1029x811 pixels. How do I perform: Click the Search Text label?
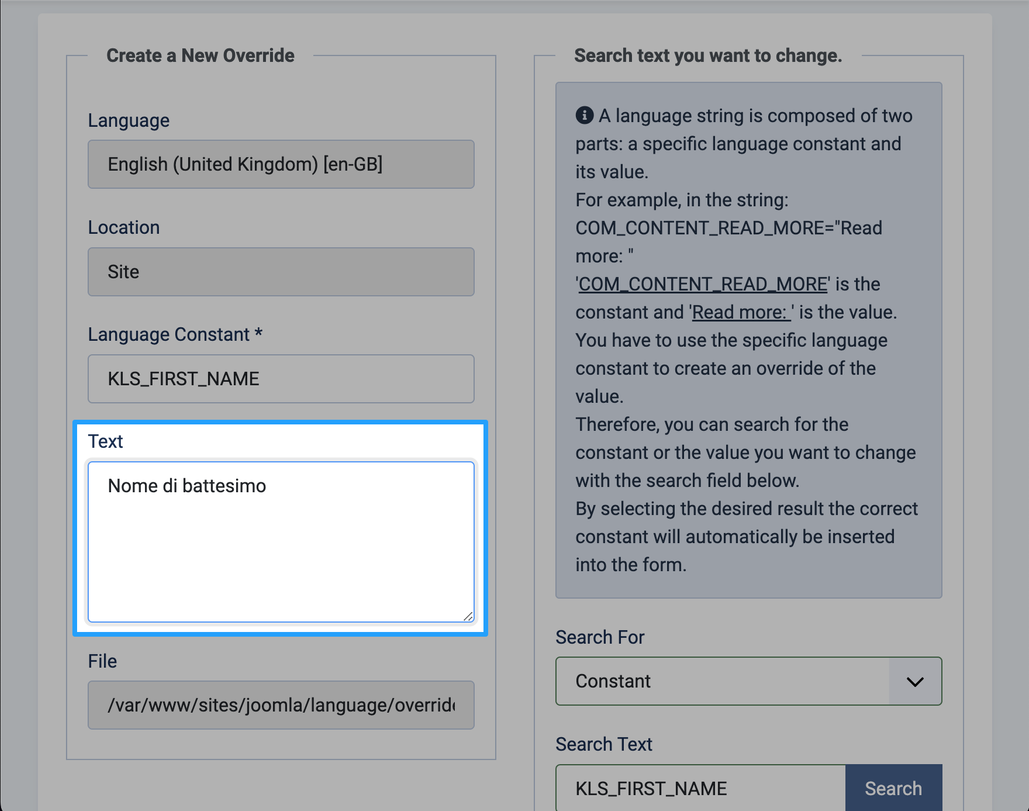[x=604, y=744]
